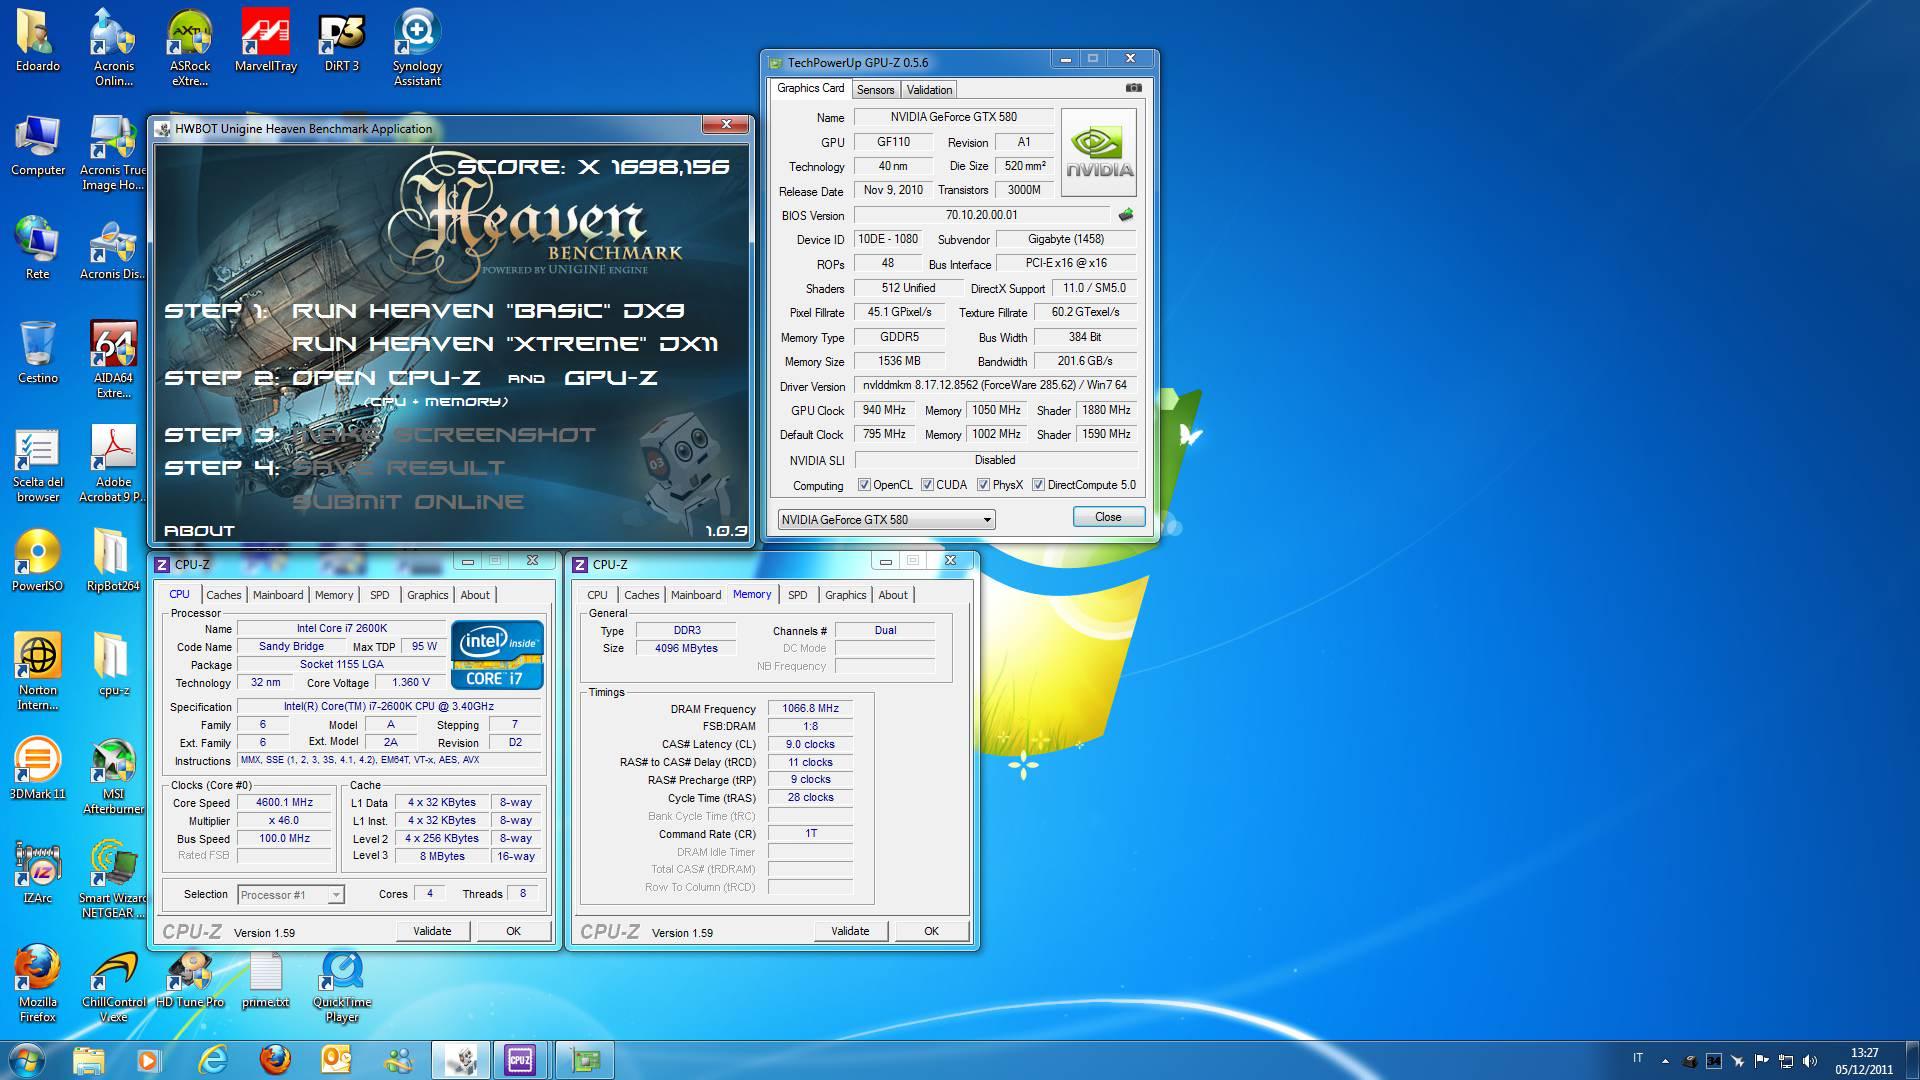This screenshot has height=1080, width=1920.
Task: Open About tab in left CPU-Z
Action: tap(475, 595)
